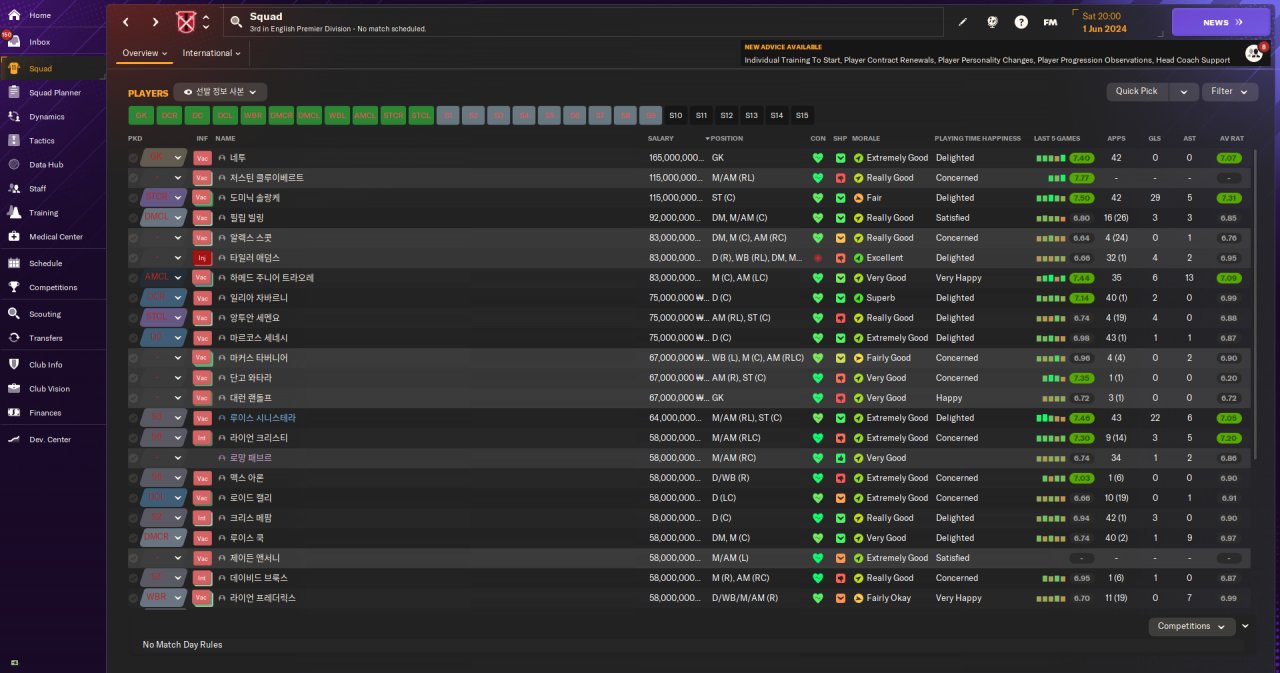Click the Quick Pick button
1280x673 pixels.
click(x=1136, y=91)
